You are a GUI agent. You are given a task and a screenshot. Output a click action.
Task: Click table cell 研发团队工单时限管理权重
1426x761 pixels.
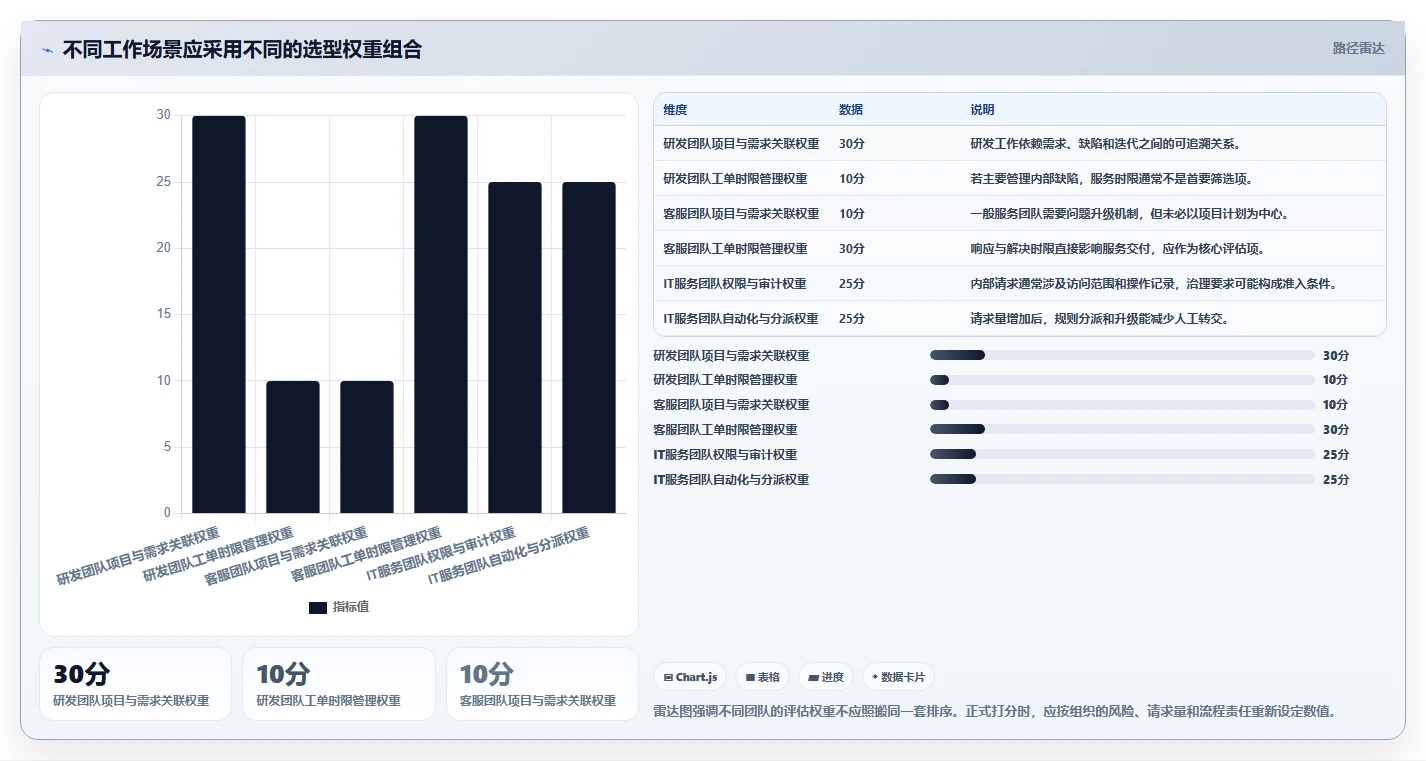735,179
